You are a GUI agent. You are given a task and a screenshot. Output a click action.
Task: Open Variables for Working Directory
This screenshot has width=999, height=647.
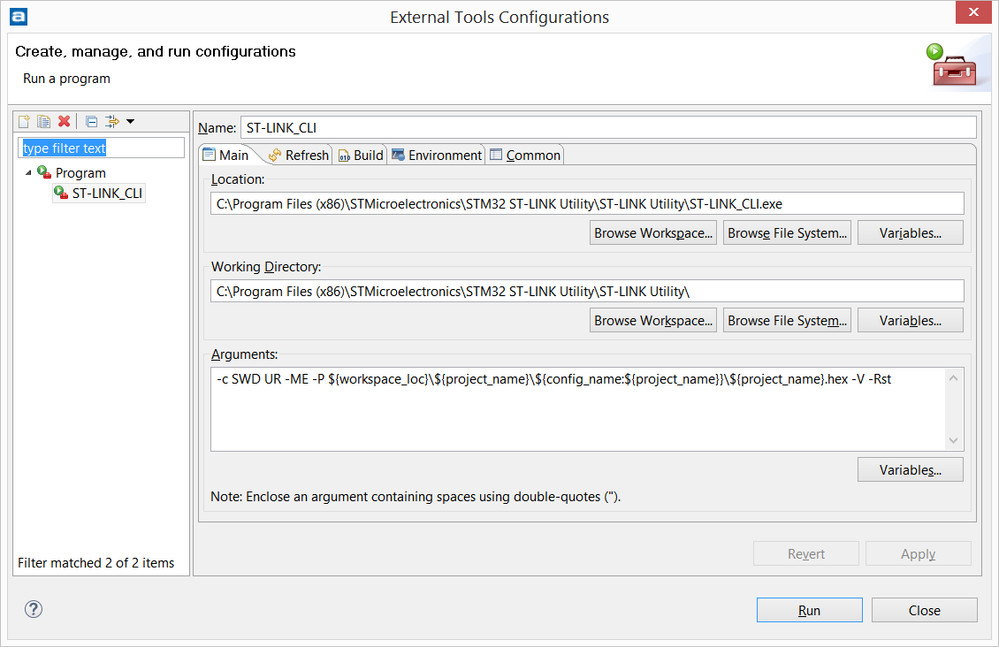pyautogui.click(x=910, y=320)
